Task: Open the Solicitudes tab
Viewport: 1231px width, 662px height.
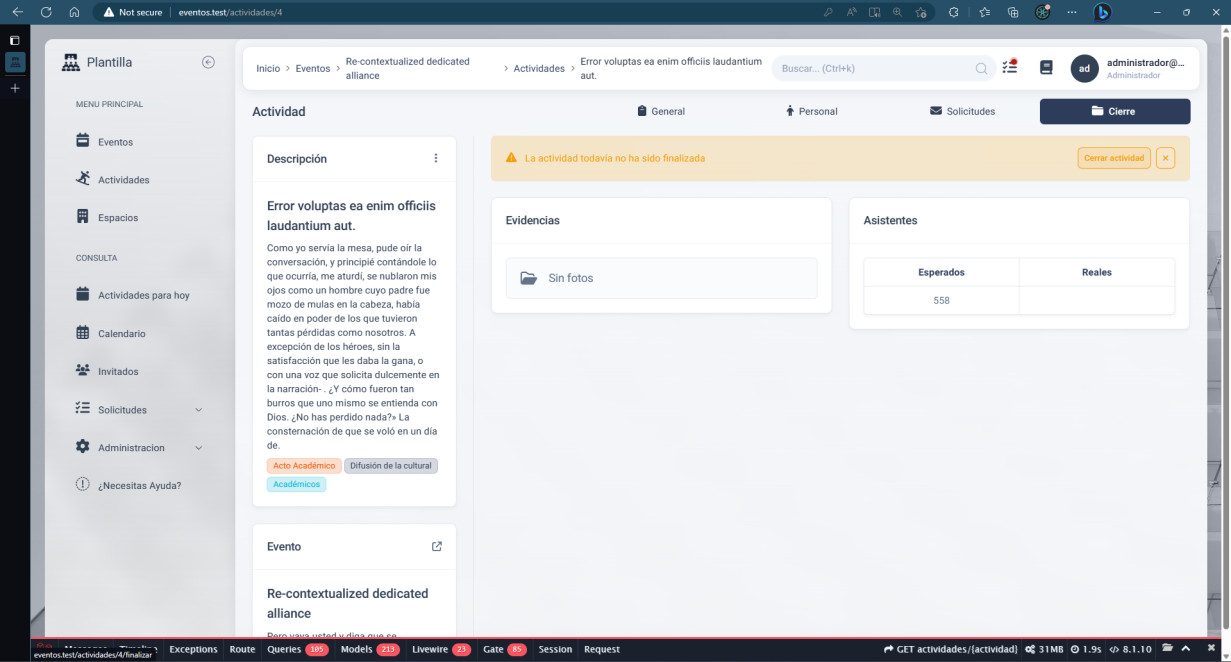Action: (962, 111)
